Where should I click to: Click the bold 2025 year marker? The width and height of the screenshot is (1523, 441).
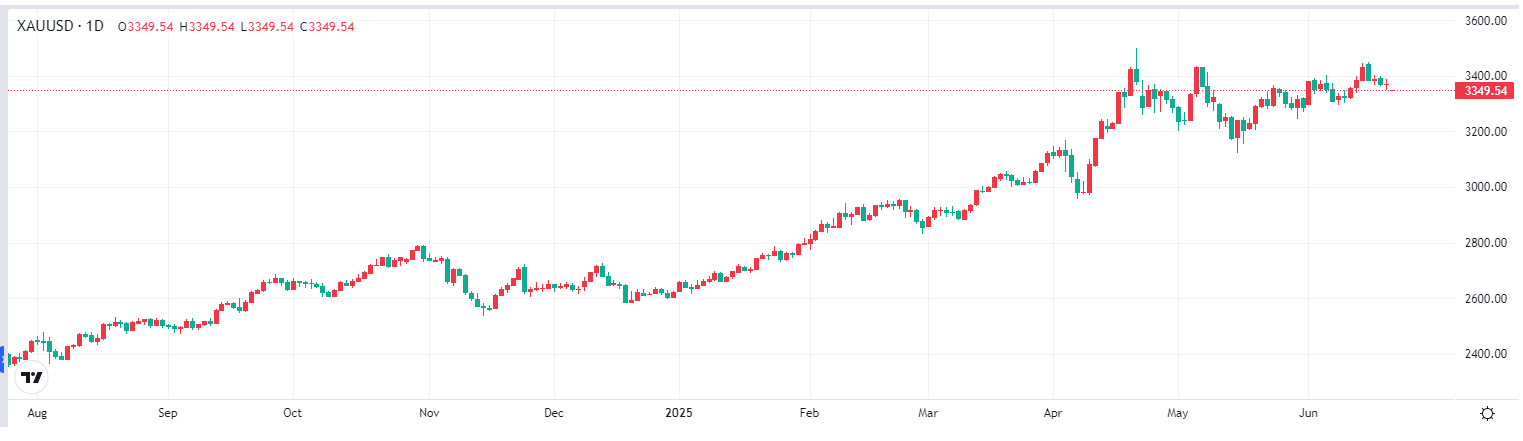click(678, 413)
